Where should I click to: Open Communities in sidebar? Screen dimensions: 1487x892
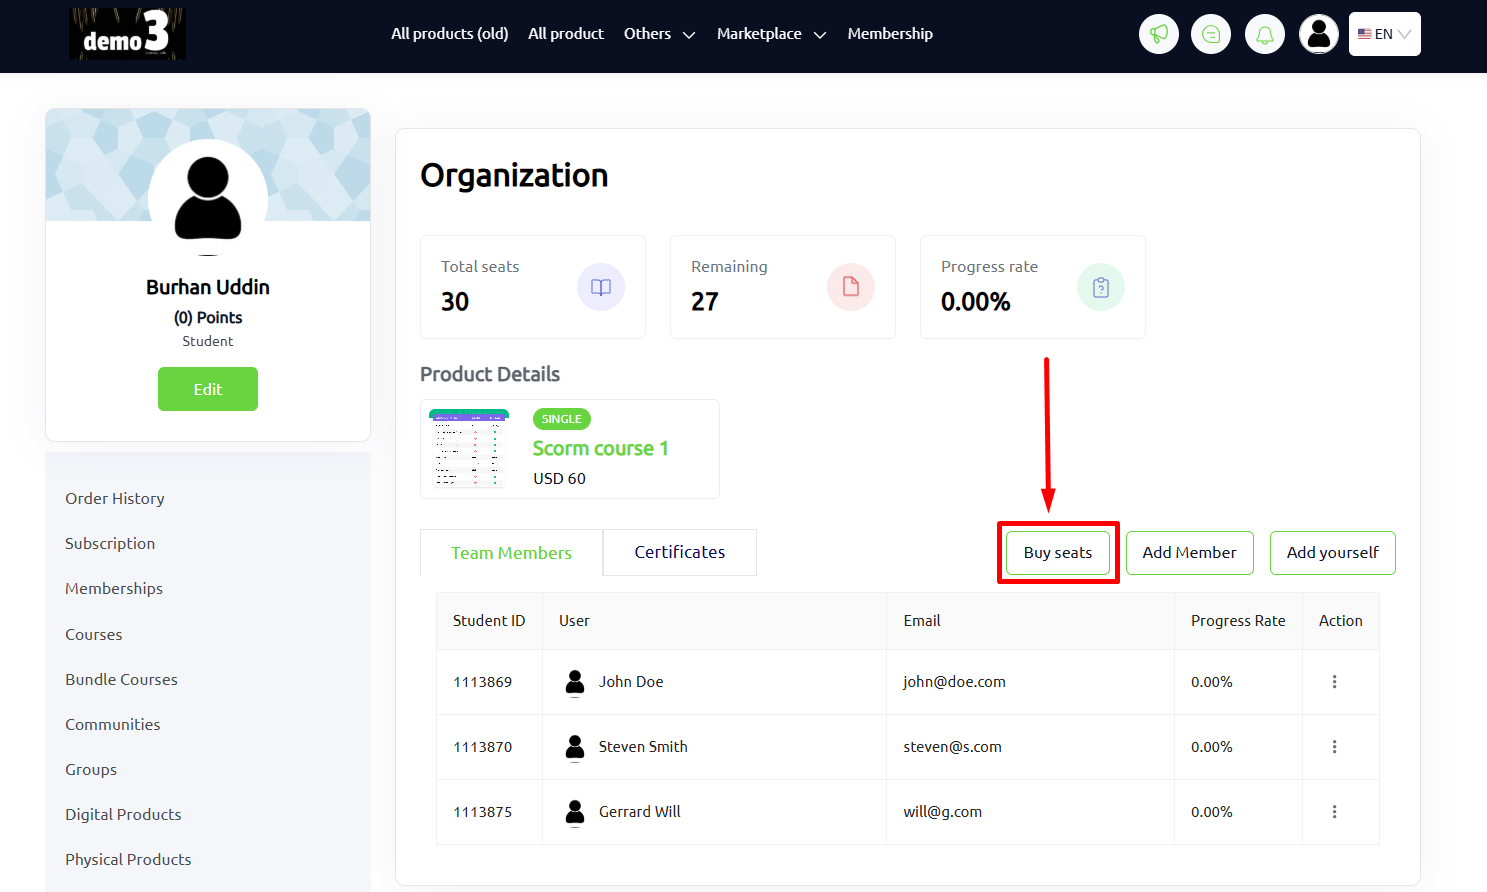click(x=113, y=724)
